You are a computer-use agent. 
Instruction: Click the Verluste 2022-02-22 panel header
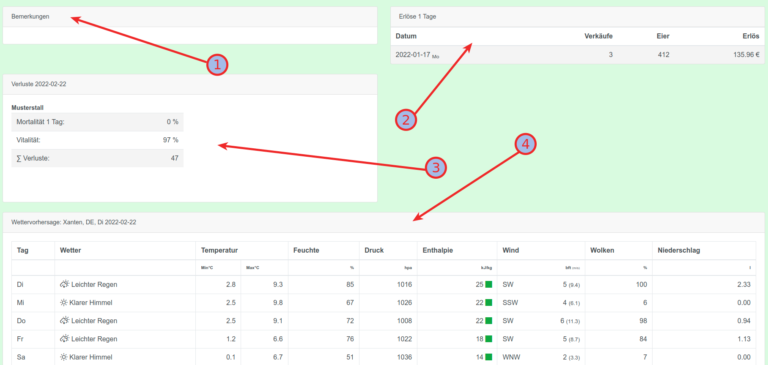click(190, 84)
